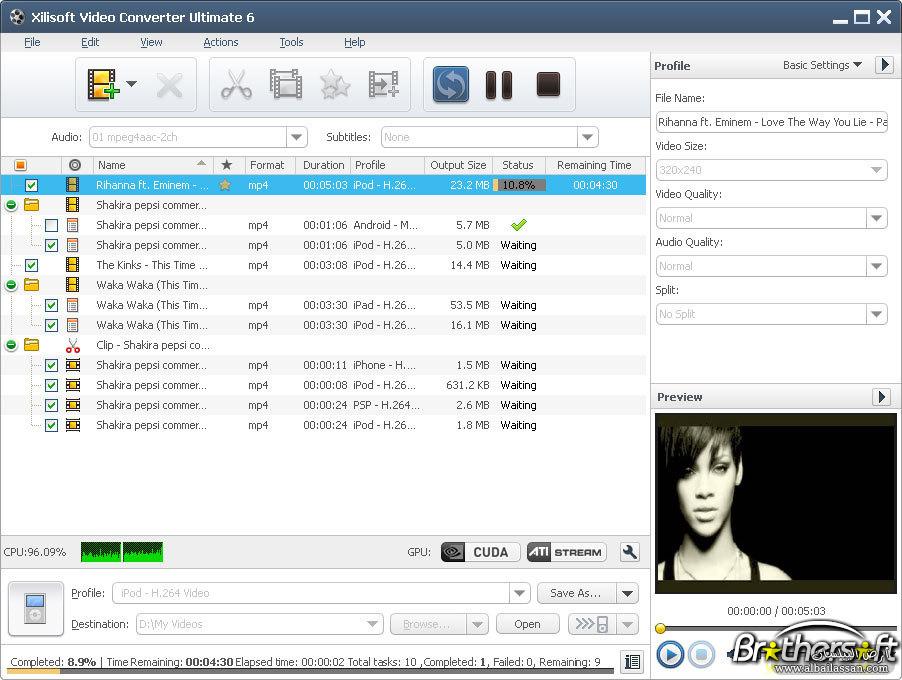Click the Save As... button
902x680 pixels.
(576, 593)
